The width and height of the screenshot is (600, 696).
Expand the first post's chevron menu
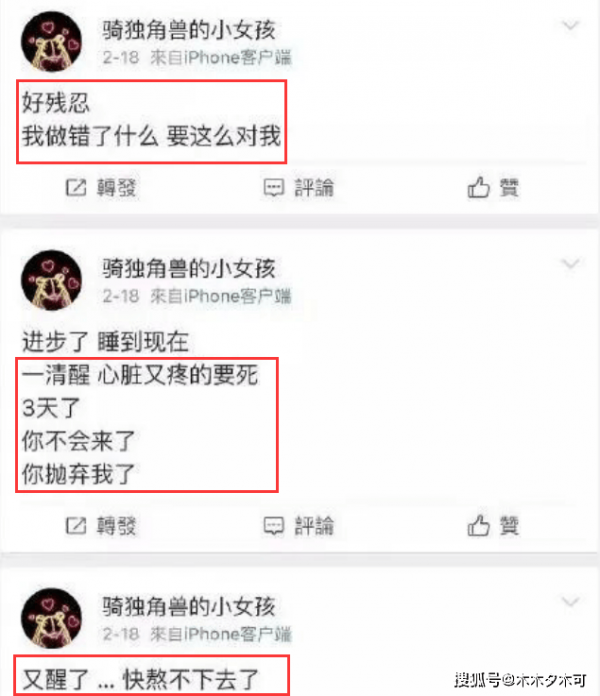[570, 26]
